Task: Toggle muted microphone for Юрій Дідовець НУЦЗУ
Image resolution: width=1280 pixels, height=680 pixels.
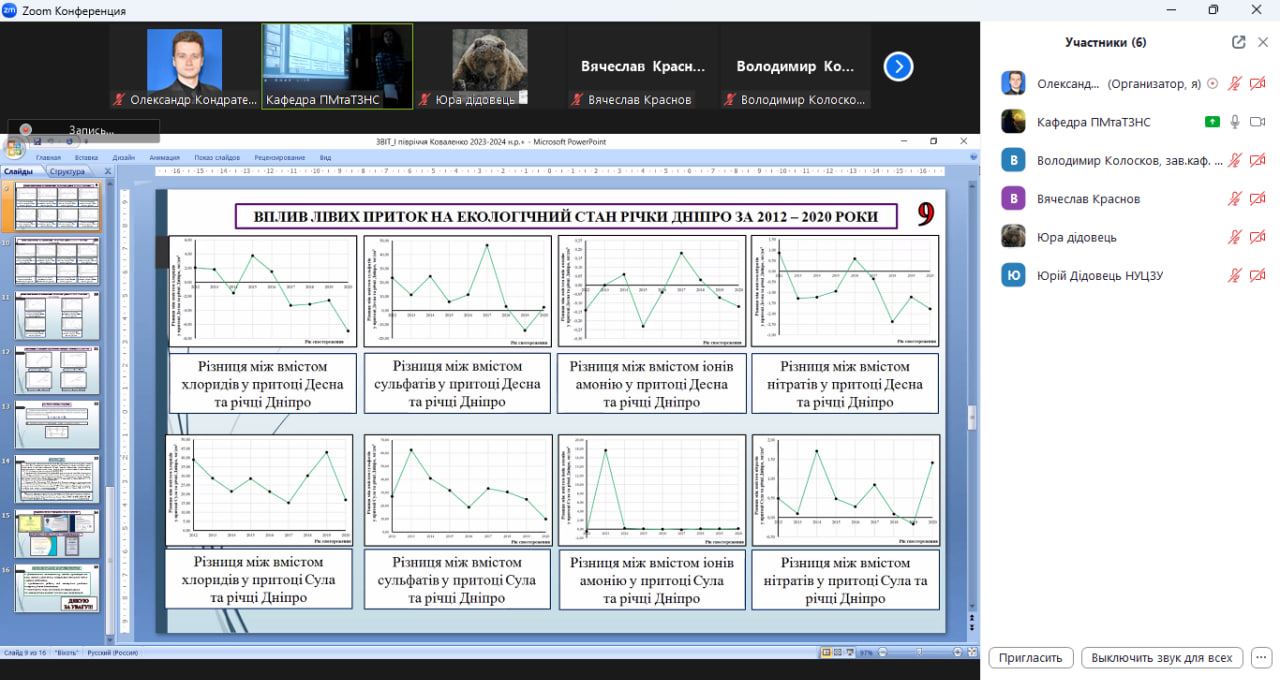Action: (1235, 276)
